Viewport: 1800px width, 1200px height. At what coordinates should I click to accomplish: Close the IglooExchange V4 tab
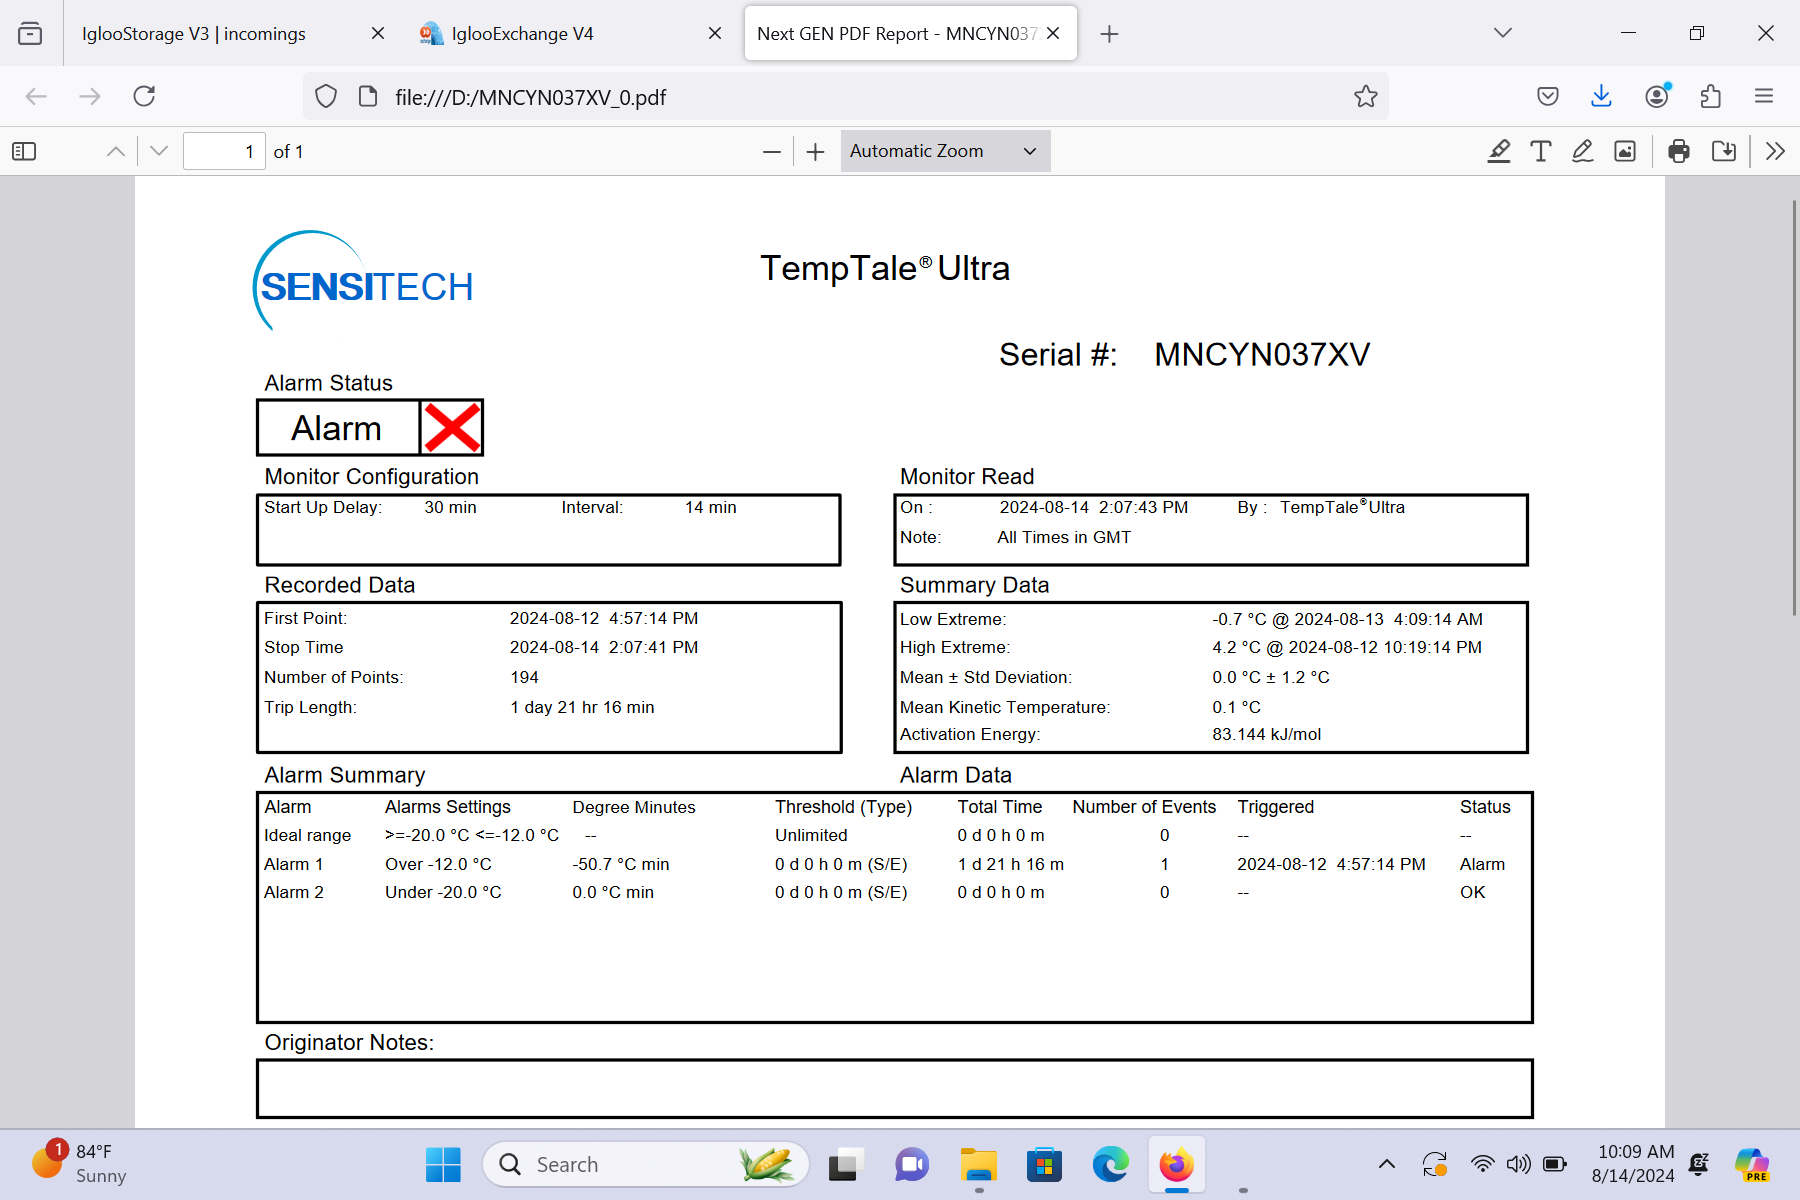[715, 33]
